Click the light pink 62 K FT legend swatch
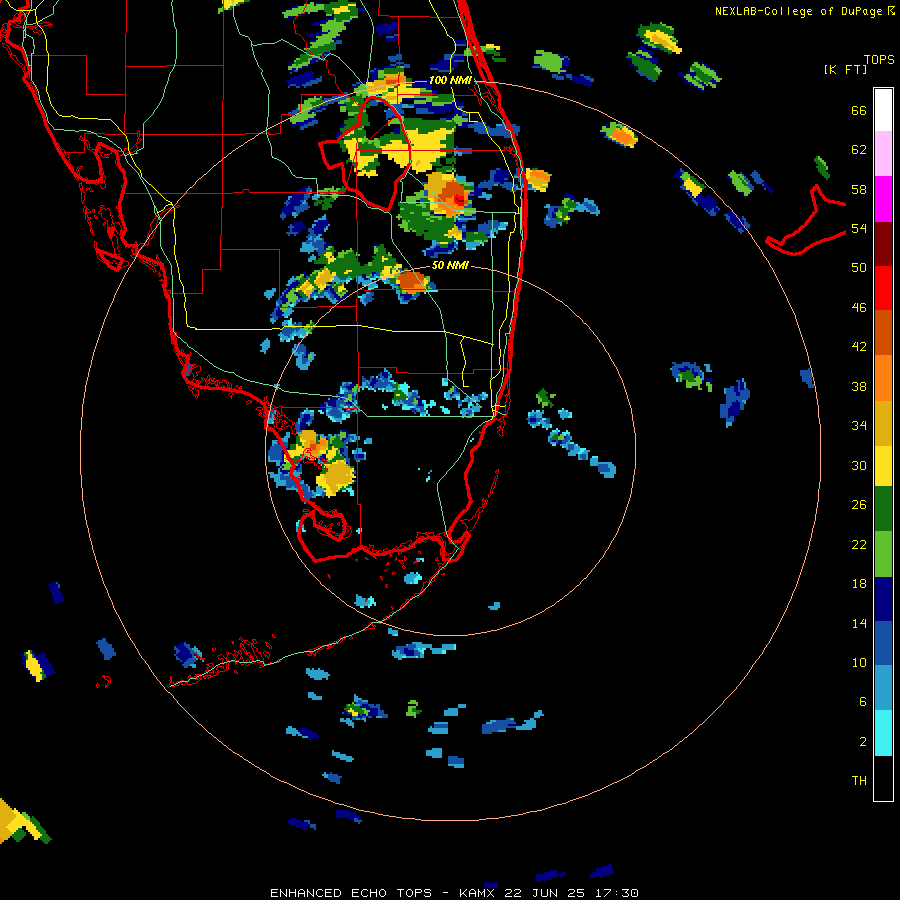 coord(883,154)
